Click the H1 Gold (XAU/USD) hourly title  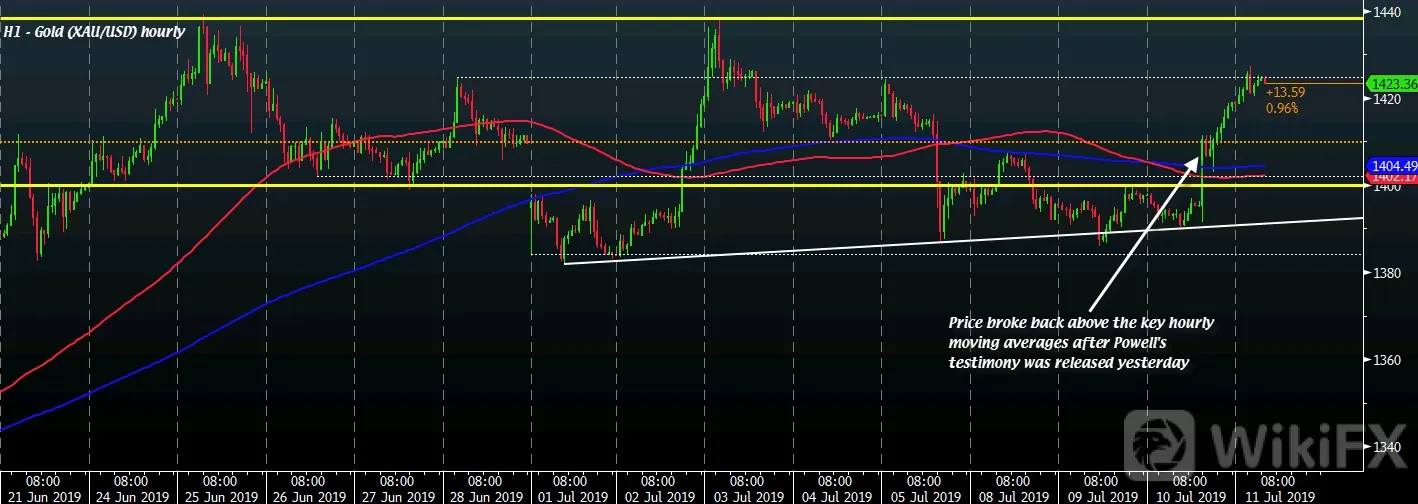tap(95, 32)
